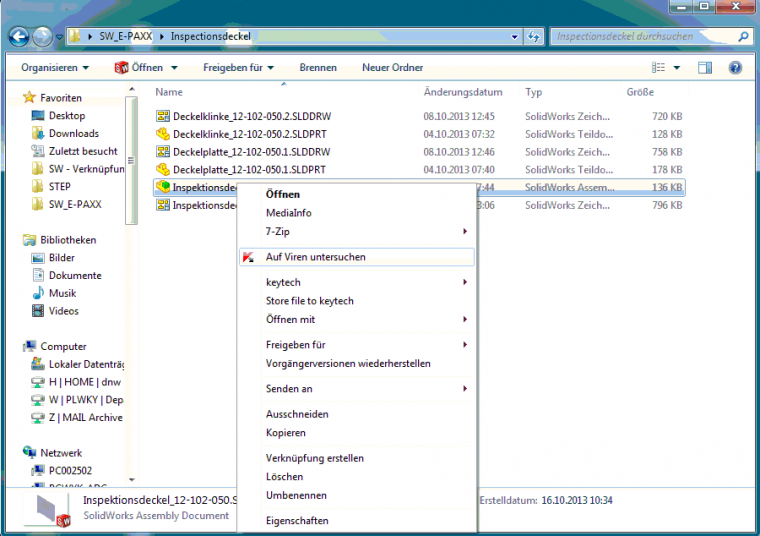Click the Back navigation arrow
The height and width of the screenshot is (536, 760).
[x=19, y=36]
